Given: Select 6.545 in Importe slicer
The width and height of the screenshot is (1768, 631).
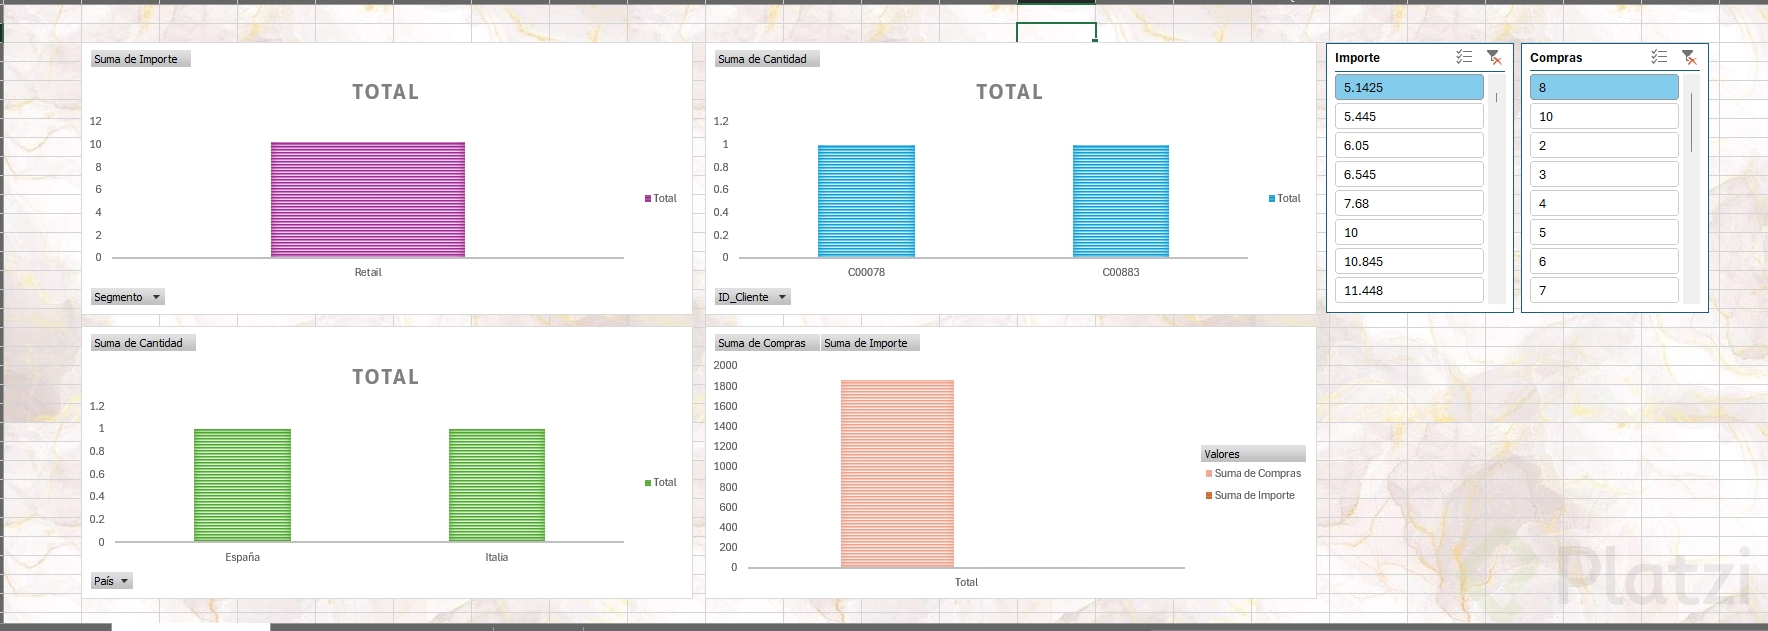Looking at the screenshot, I should 1409,174.
